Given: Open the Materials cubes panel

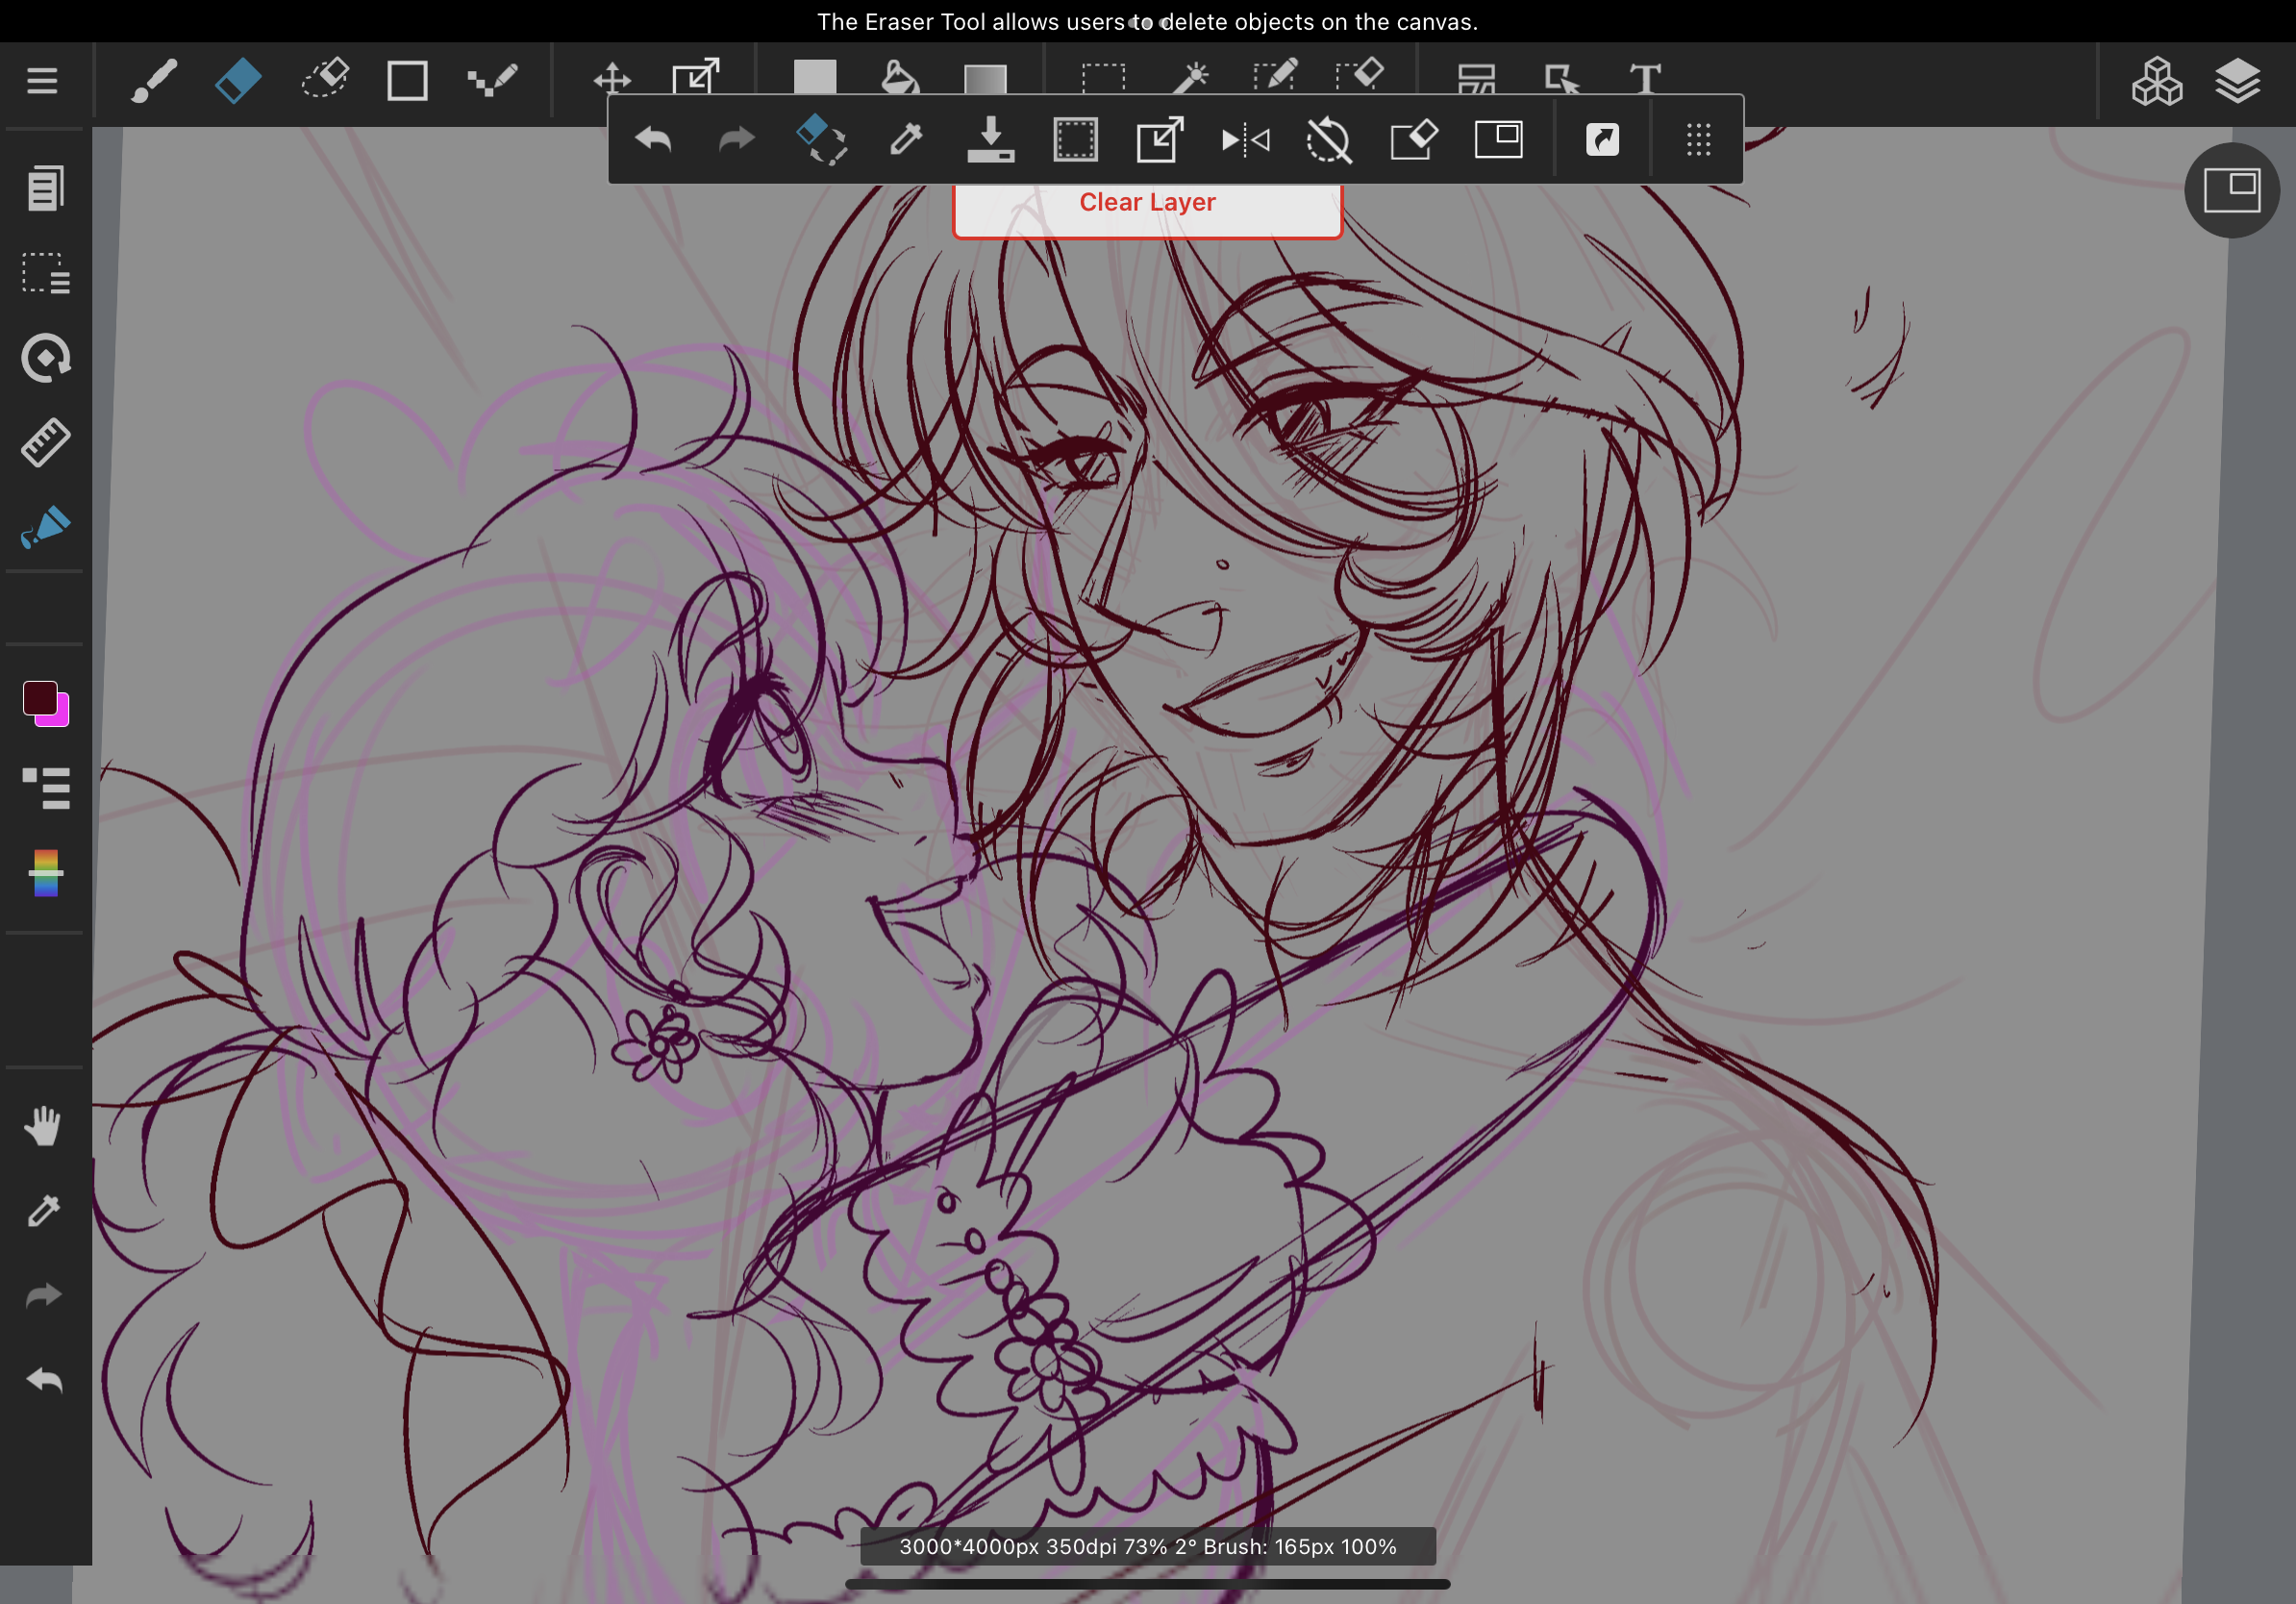Looking at the screenshot, I should pos(2156,81).
